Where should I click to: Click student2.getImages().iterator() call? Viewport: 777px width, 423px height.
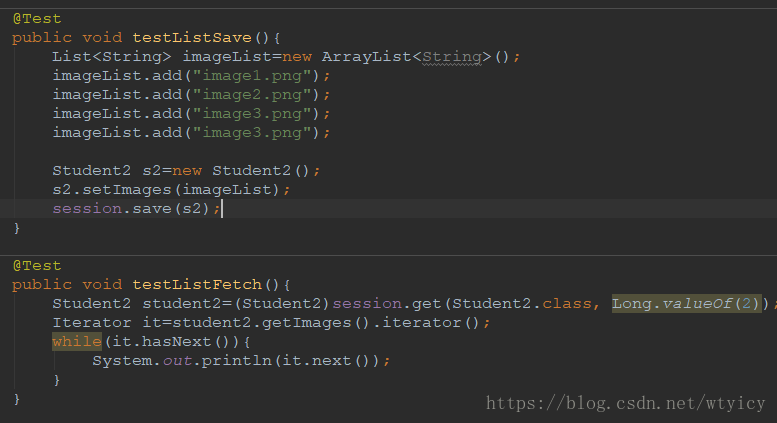[326, 323]
